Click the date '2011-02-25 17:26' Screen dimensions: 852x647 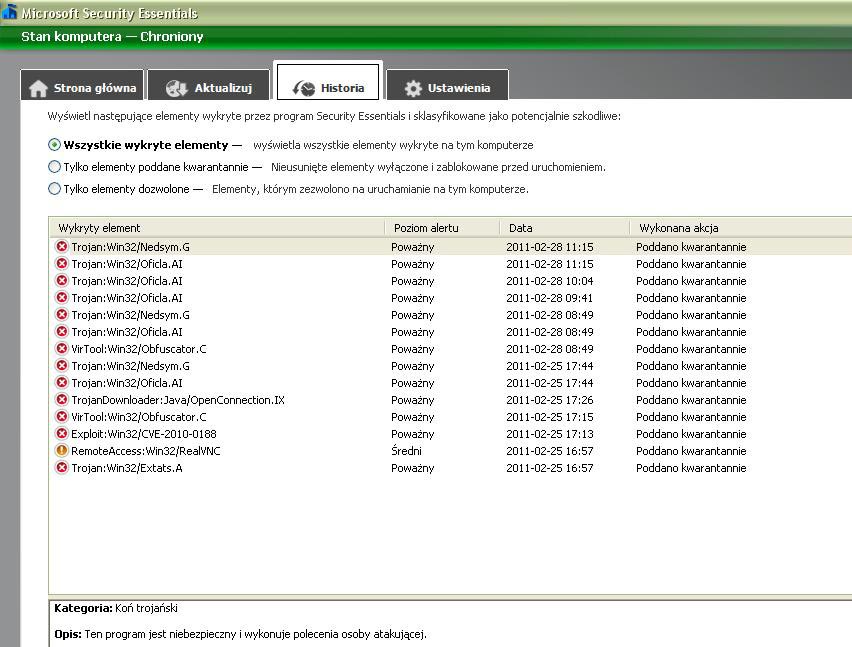[550, 400]
